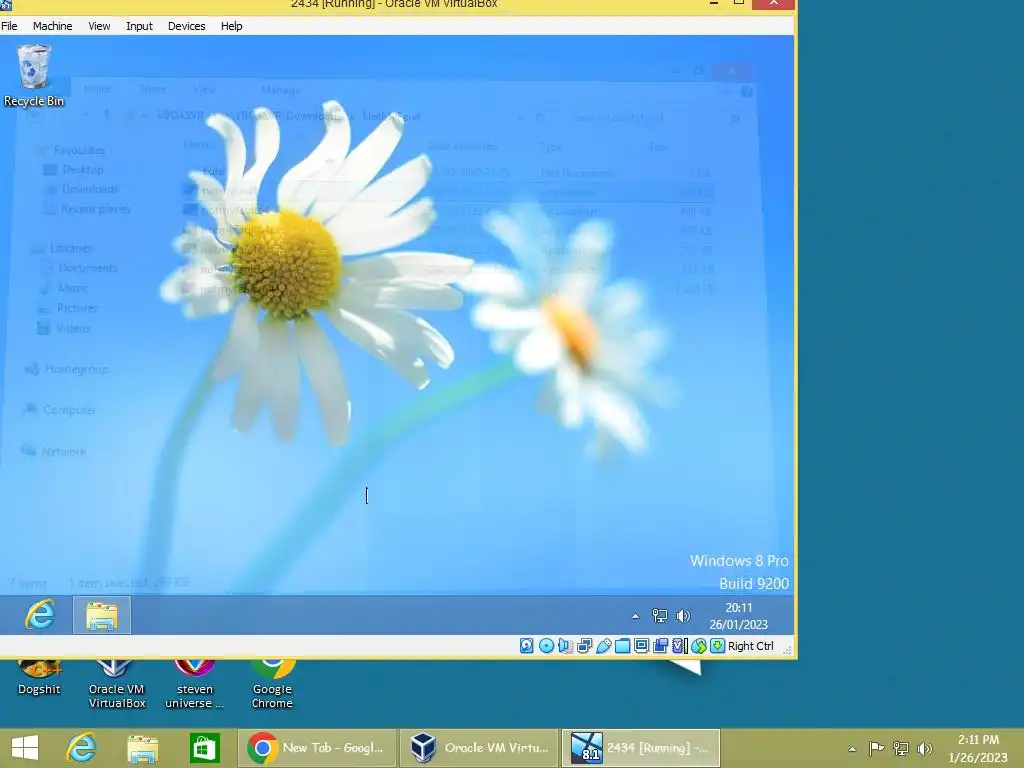Click virtualization CPU status icon
The image size is (1024, 768).
680,646
